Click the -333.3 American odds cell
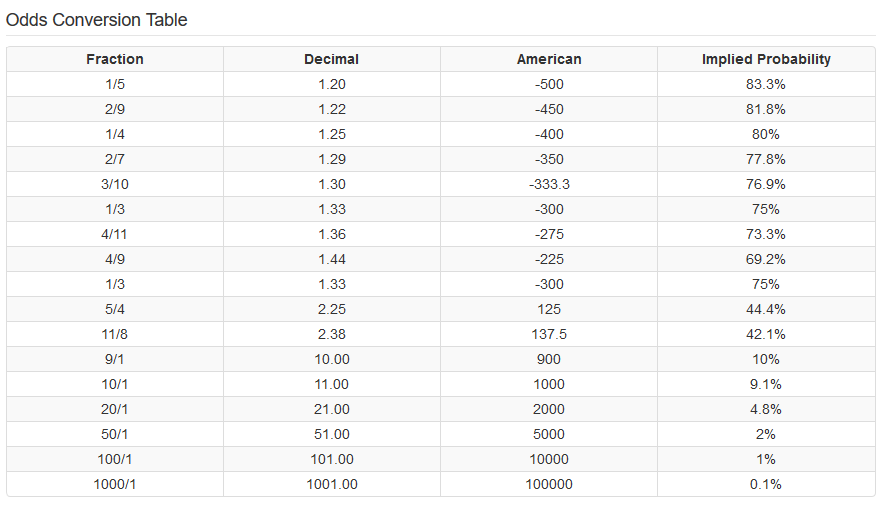Image resolution: width=879 pixels, height=509 pixels. (549, 184)
